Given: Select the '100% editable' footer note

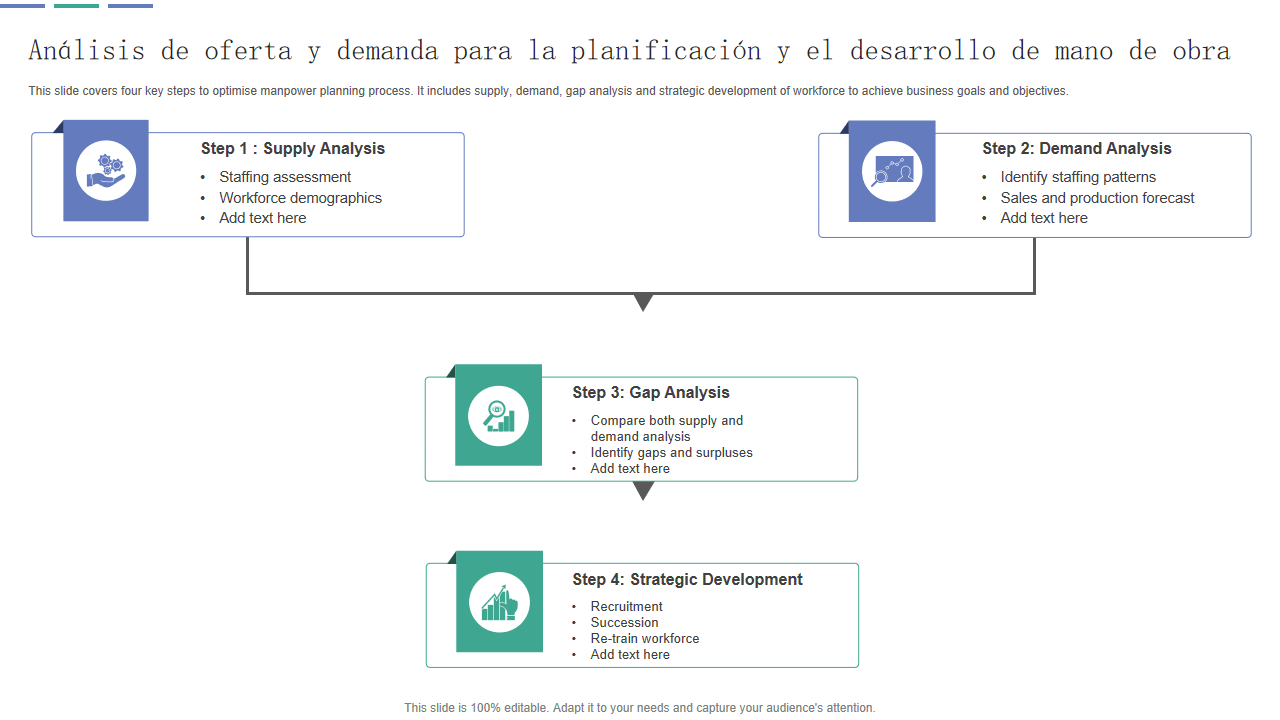Looking at the screenshot, I should (640, 707).
